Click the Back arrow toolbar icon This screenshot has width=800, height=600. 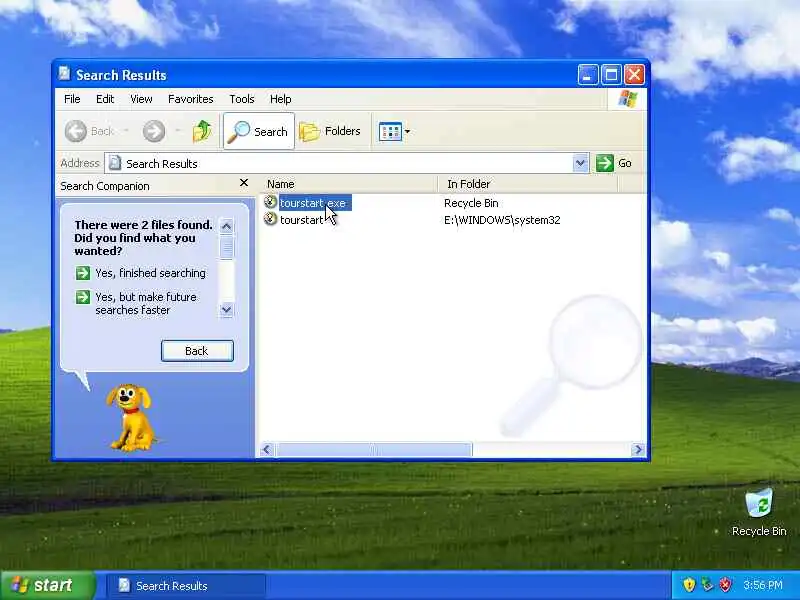click(76, 132)
